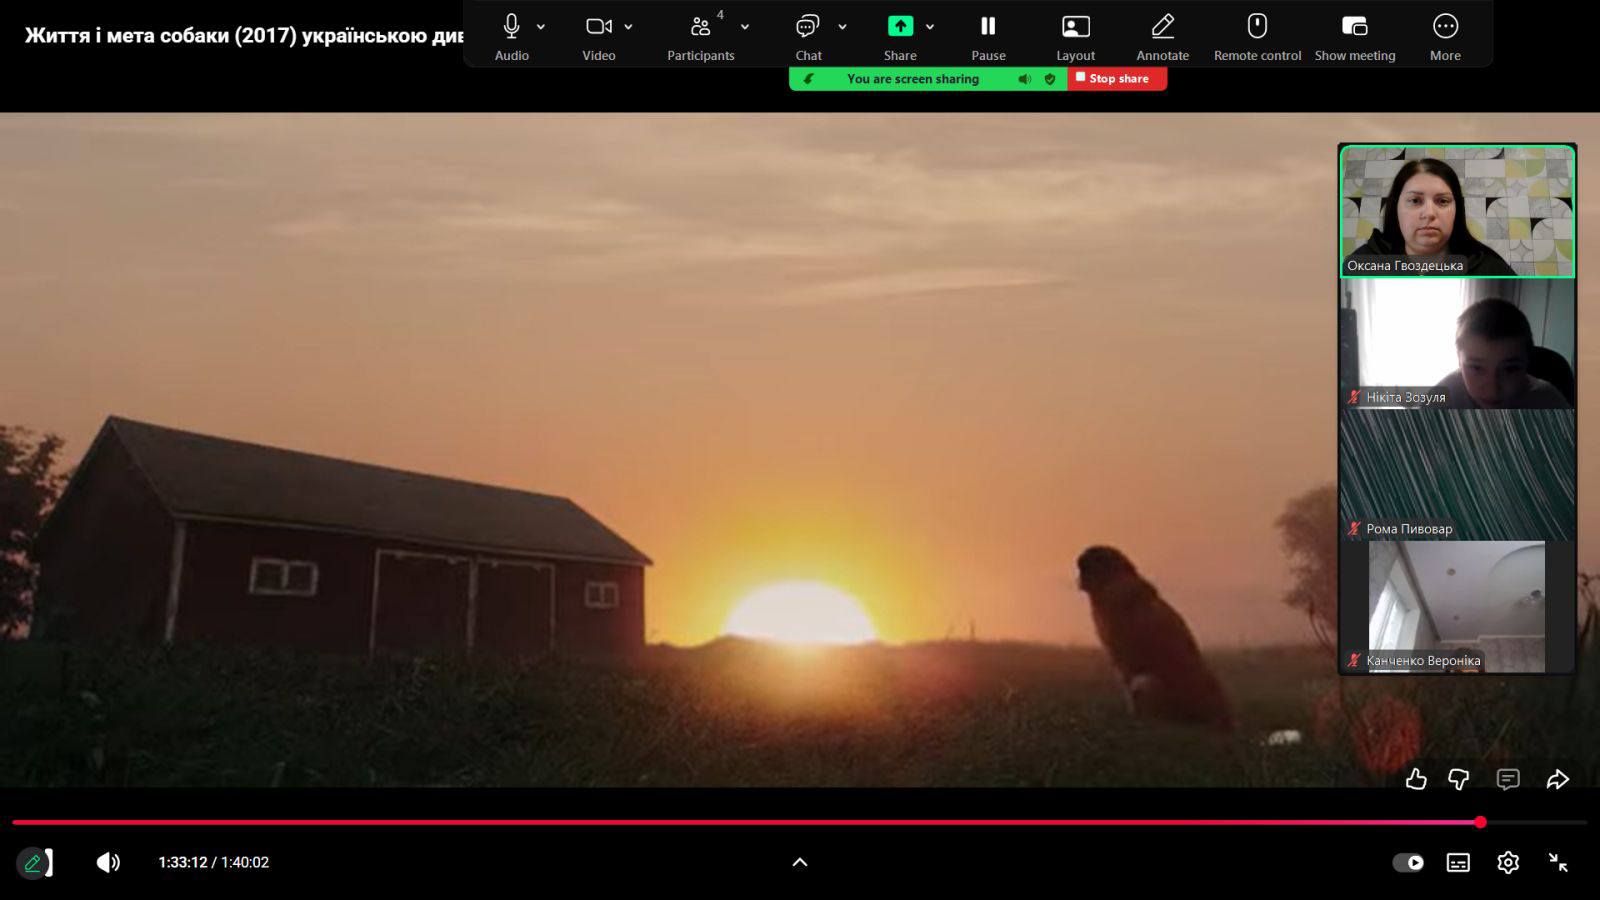
Task: Click the red Stop share button
Action: click(x=1117, y=78)
